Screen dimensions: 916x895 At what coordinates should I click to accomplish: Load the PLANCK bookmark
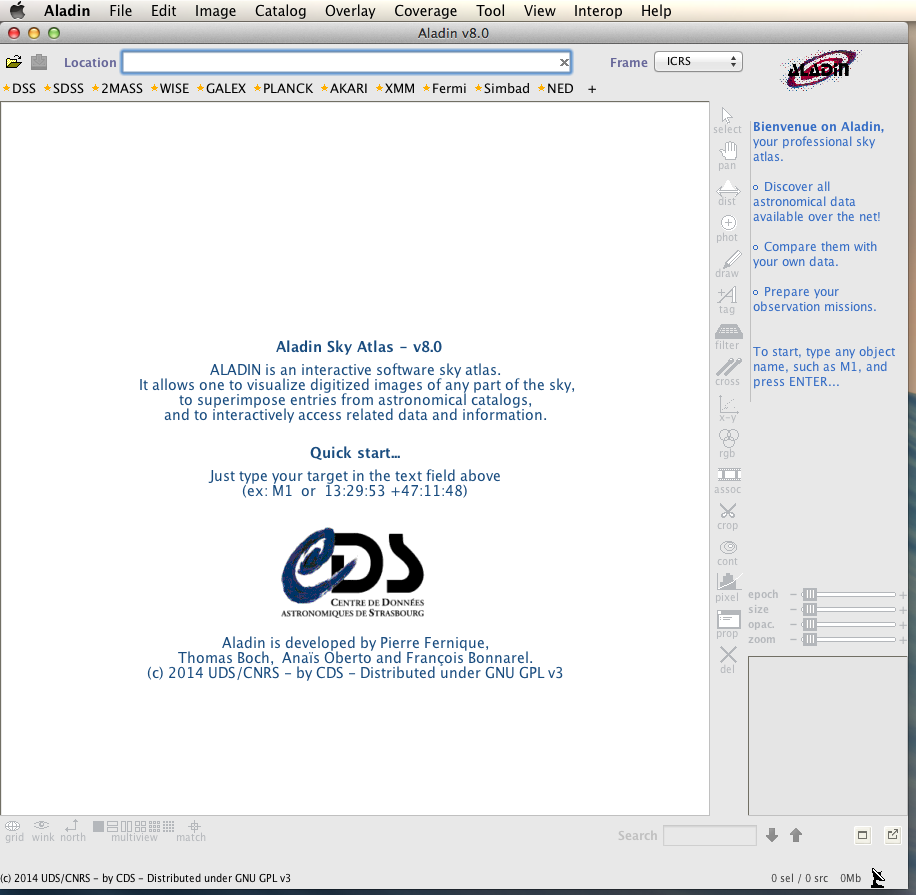pyautogui.click(x=283, y=88)
